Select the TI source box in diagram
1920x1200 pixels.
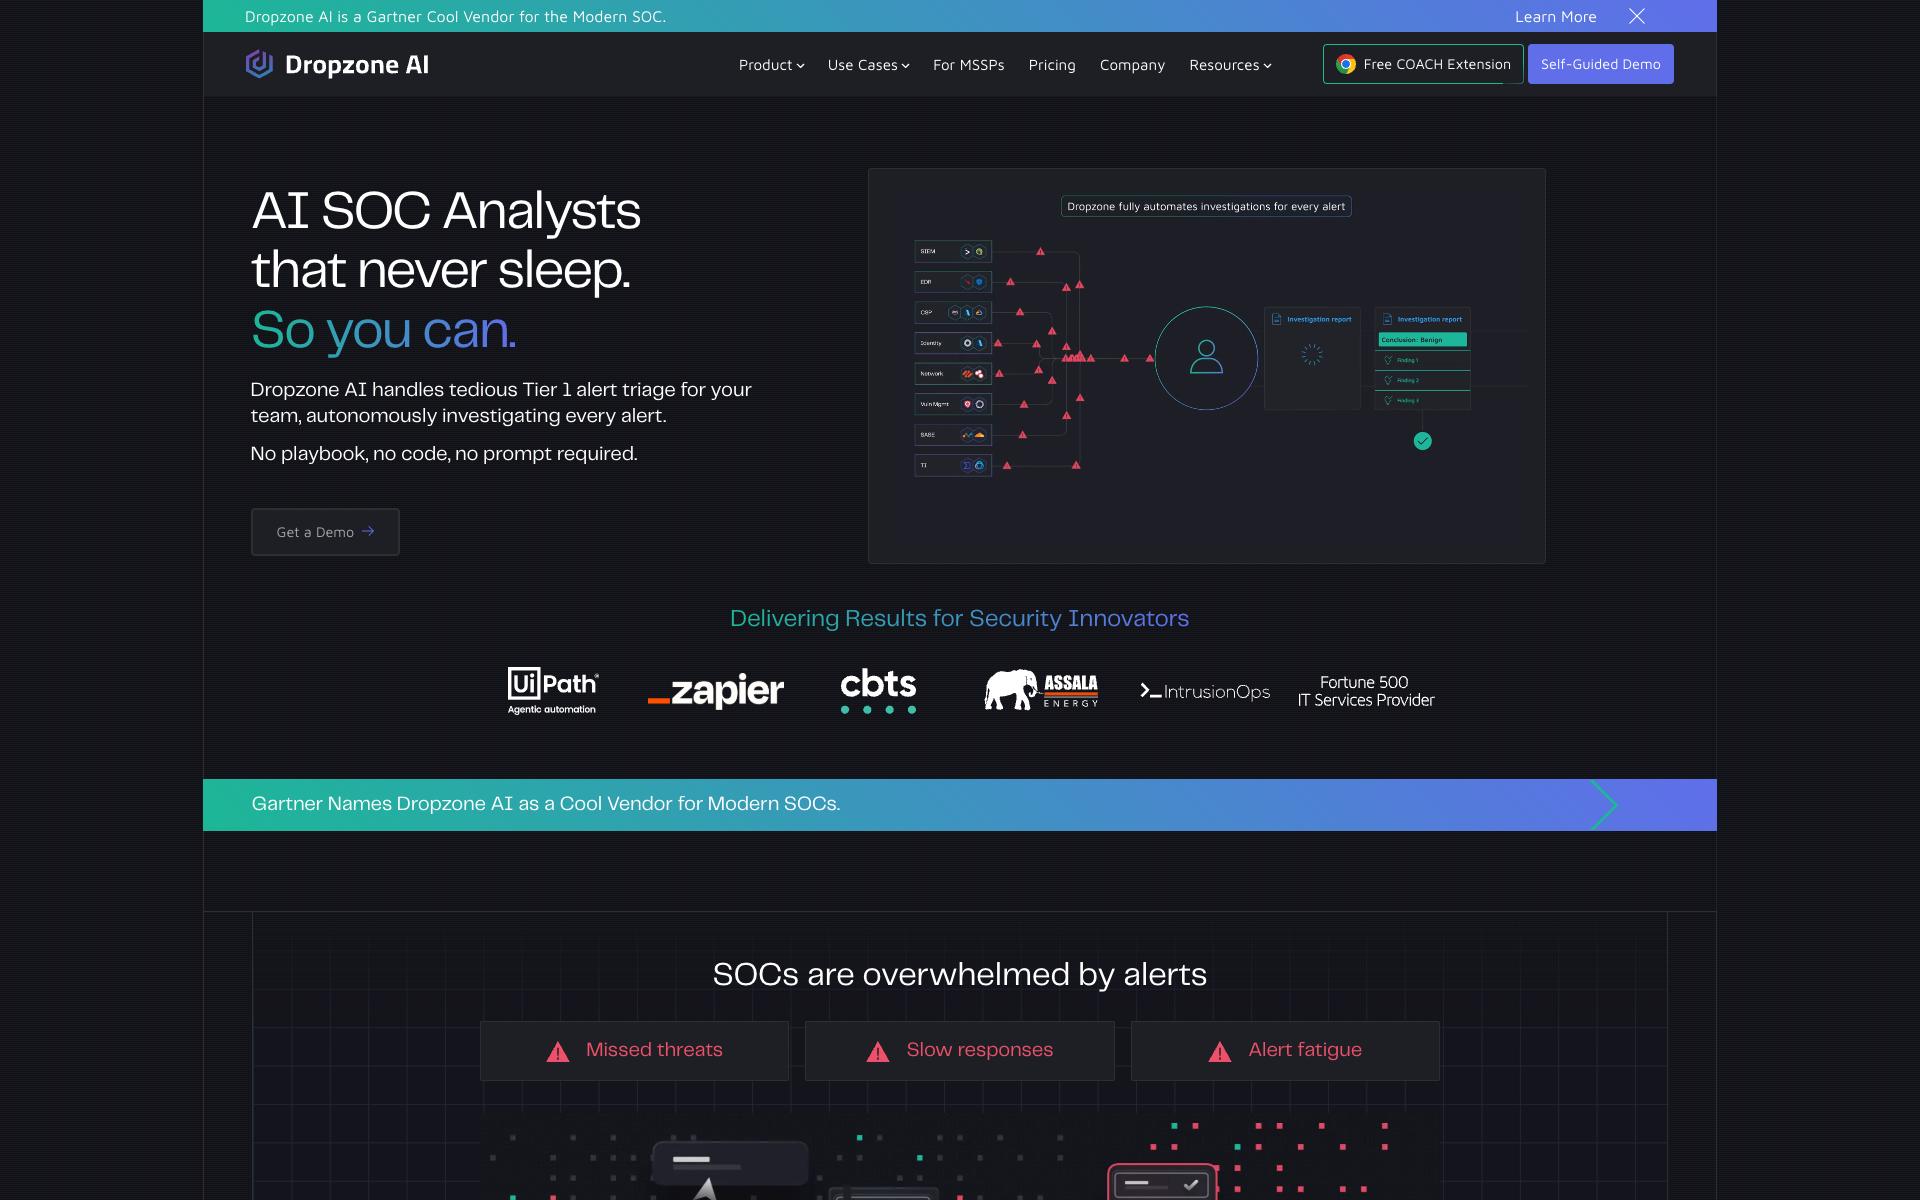point(953,465)
